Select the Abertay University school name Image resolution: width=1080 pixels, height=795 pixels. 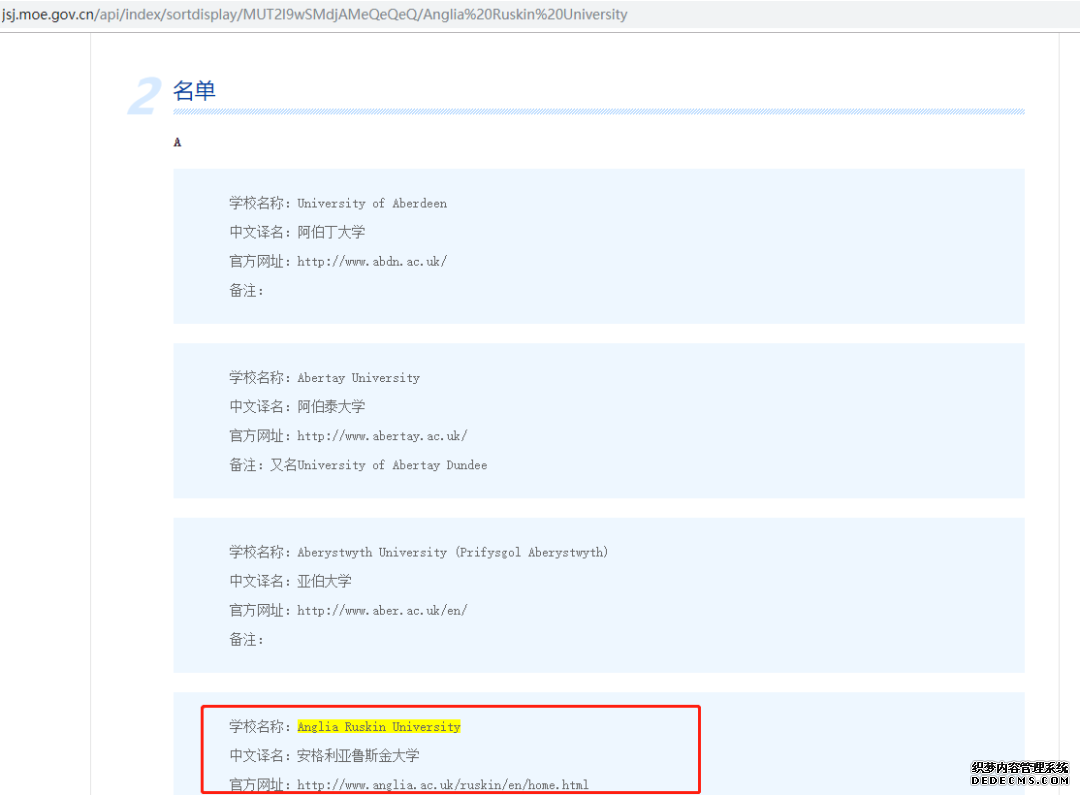[358, 378]
